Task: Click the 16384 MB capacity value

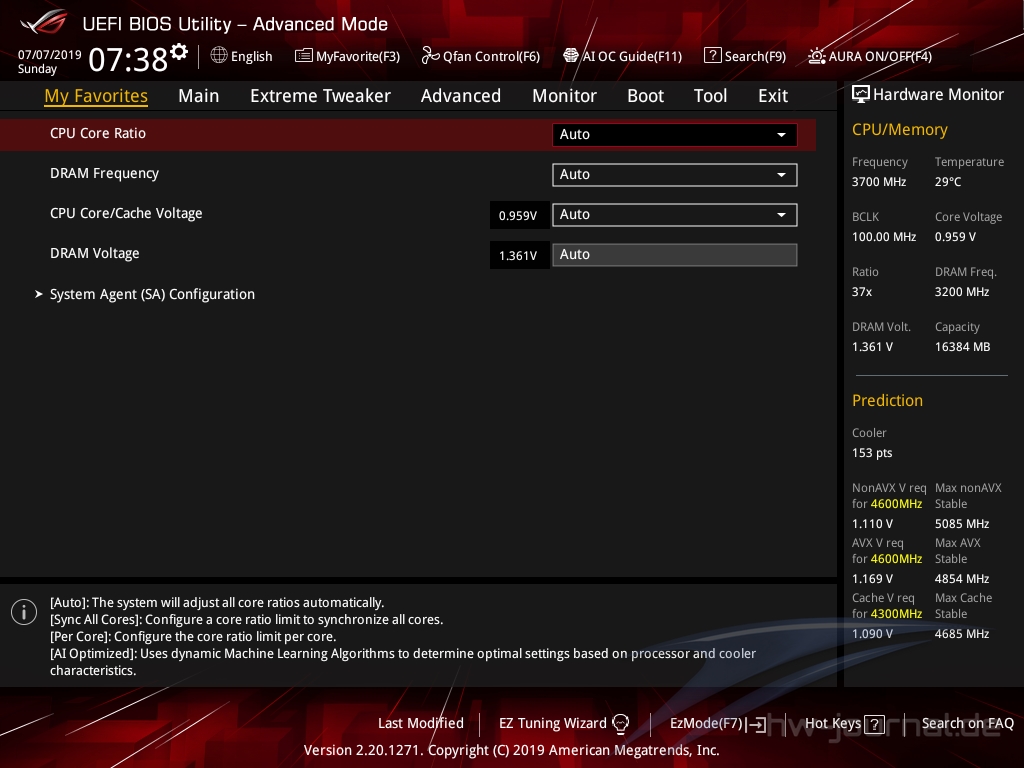Action: click(963, 347)
